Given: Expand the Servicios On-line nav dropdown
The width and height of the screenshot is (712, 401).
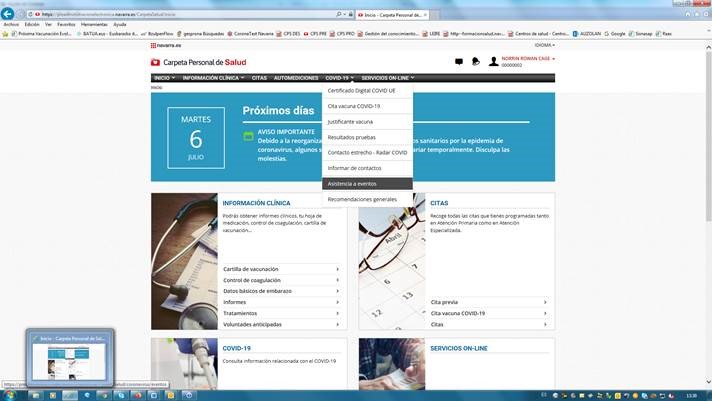Looking at the screenshot, I should tap(387, 77).
